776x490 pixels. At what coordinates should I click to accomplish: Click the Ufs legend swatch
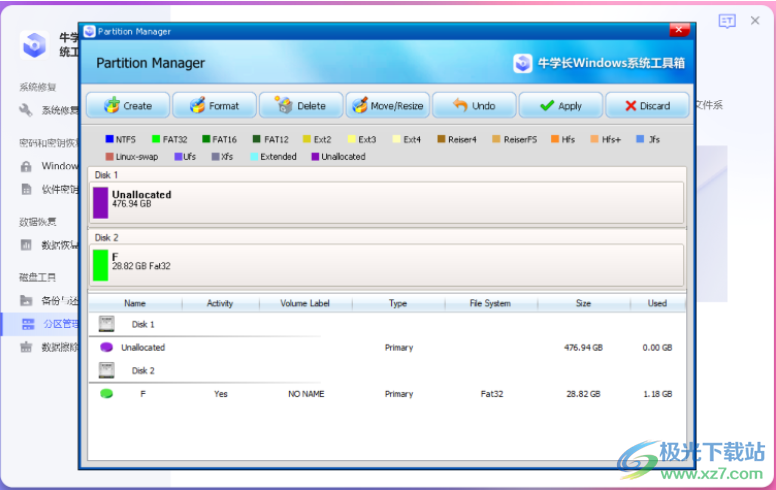point(178,156)
